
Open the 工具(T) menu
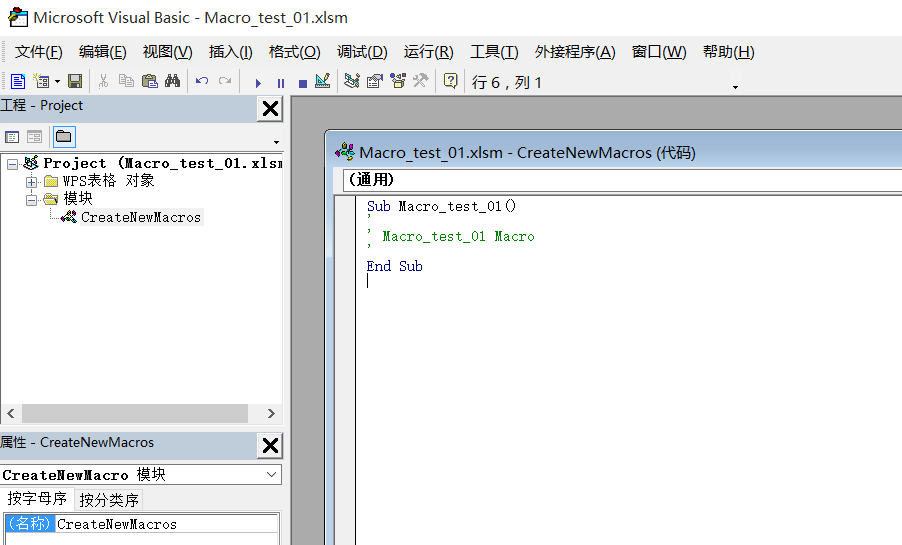point(494,52)
